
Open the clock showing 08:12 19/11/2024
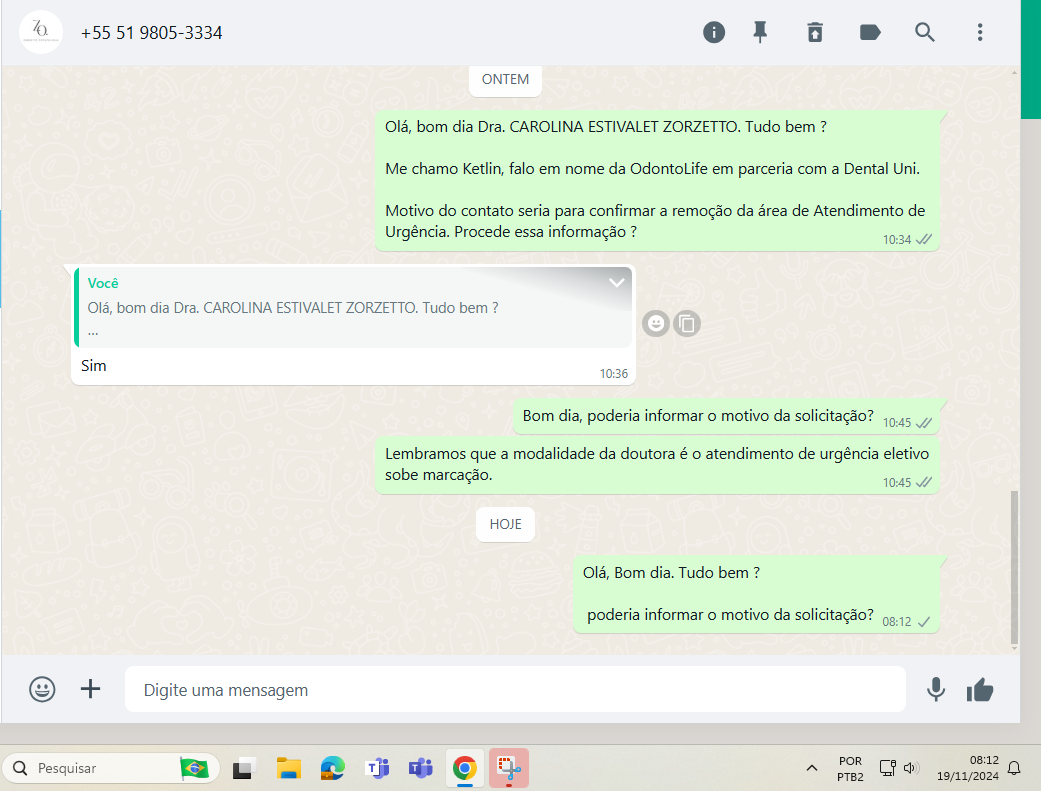tap(967, 768)
